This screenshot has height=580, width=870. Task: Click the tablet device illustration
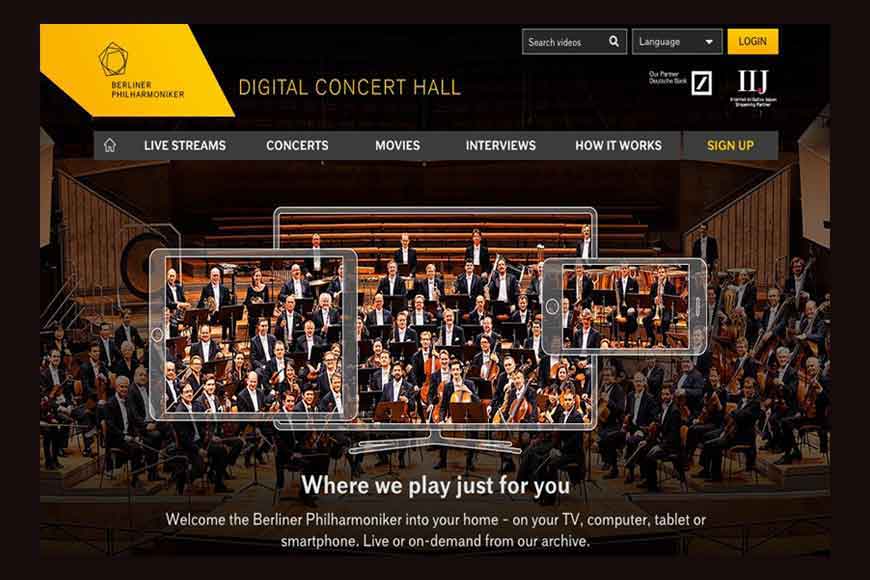[x=254, y=334]
